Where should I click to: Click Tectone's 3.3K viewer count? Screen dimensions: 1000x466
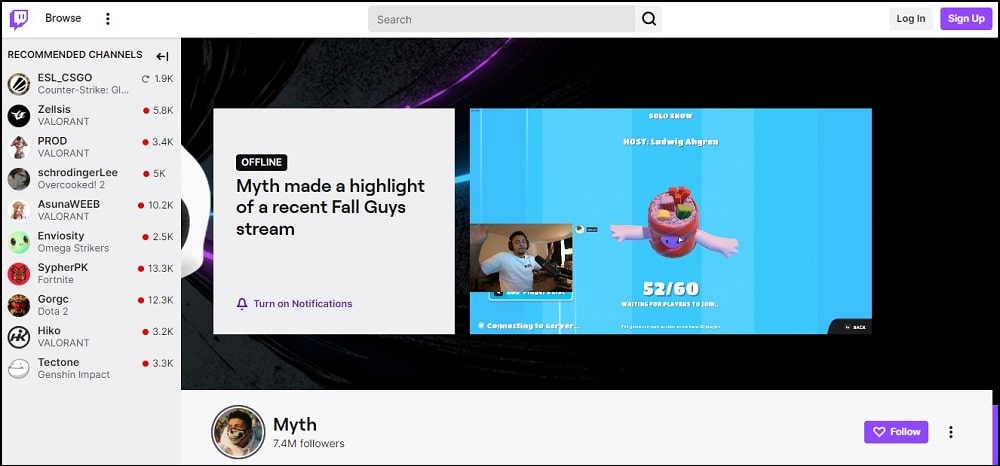coord(158,363)
